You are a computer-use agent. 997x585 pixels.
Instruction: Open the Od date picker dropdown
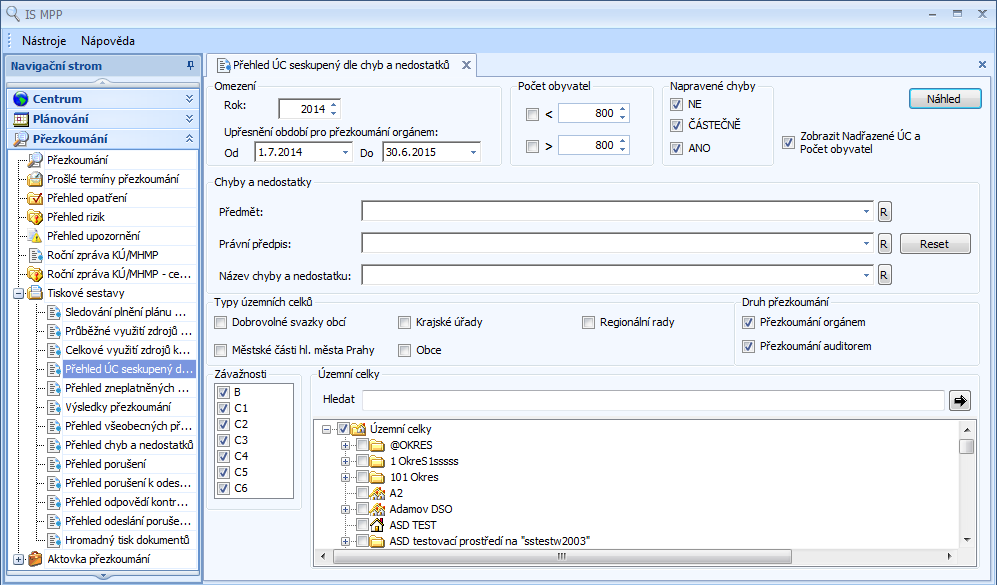coord(345,153)
